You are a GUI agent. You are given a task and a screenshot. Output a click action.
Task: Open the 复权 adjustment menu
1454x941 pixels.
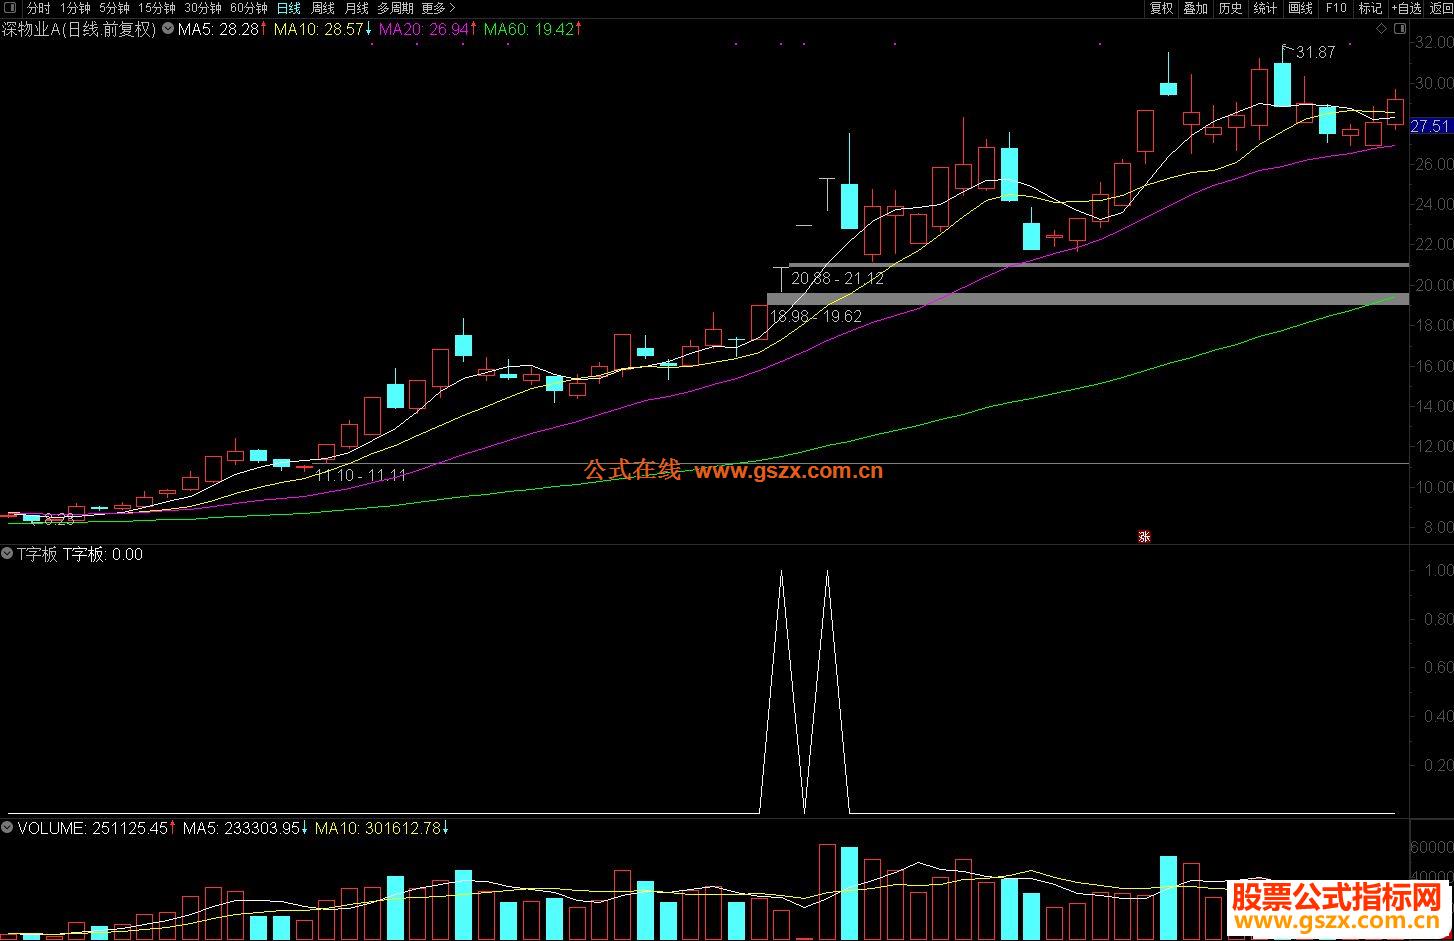(x=1161, y=8)
